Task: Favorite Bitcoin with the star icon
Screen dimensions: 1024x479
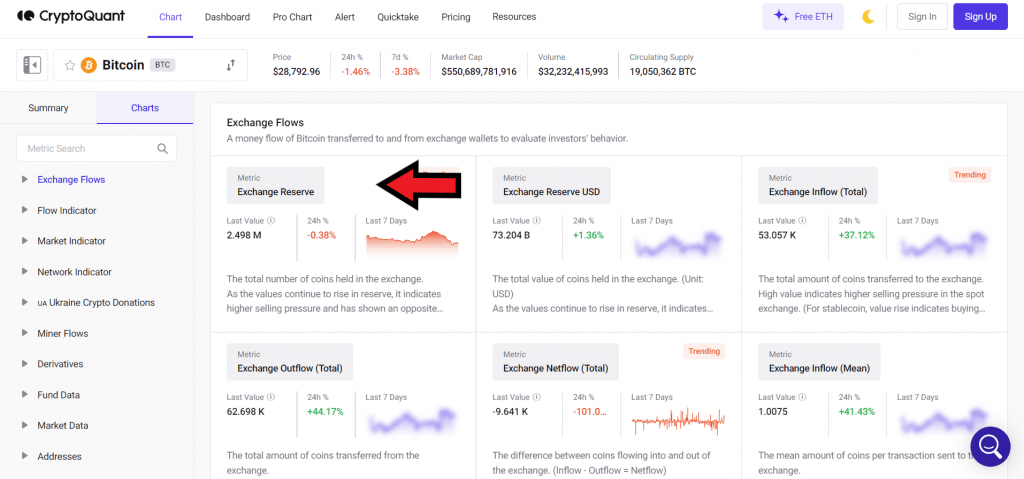Action: click(x=70, y=65)
